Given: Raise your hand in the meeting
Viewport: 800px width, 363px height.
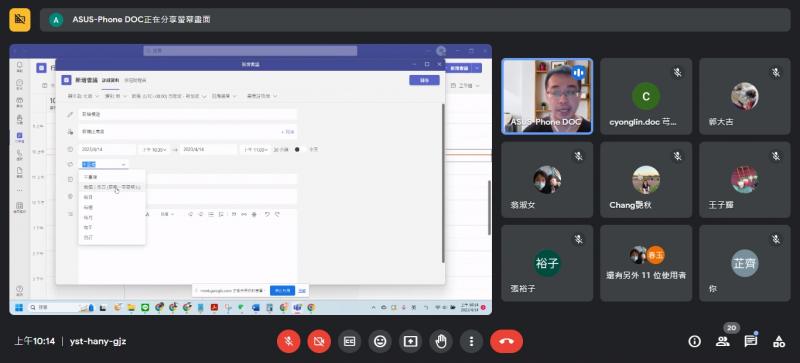Looking at the screenshot, I should (441, 342).
